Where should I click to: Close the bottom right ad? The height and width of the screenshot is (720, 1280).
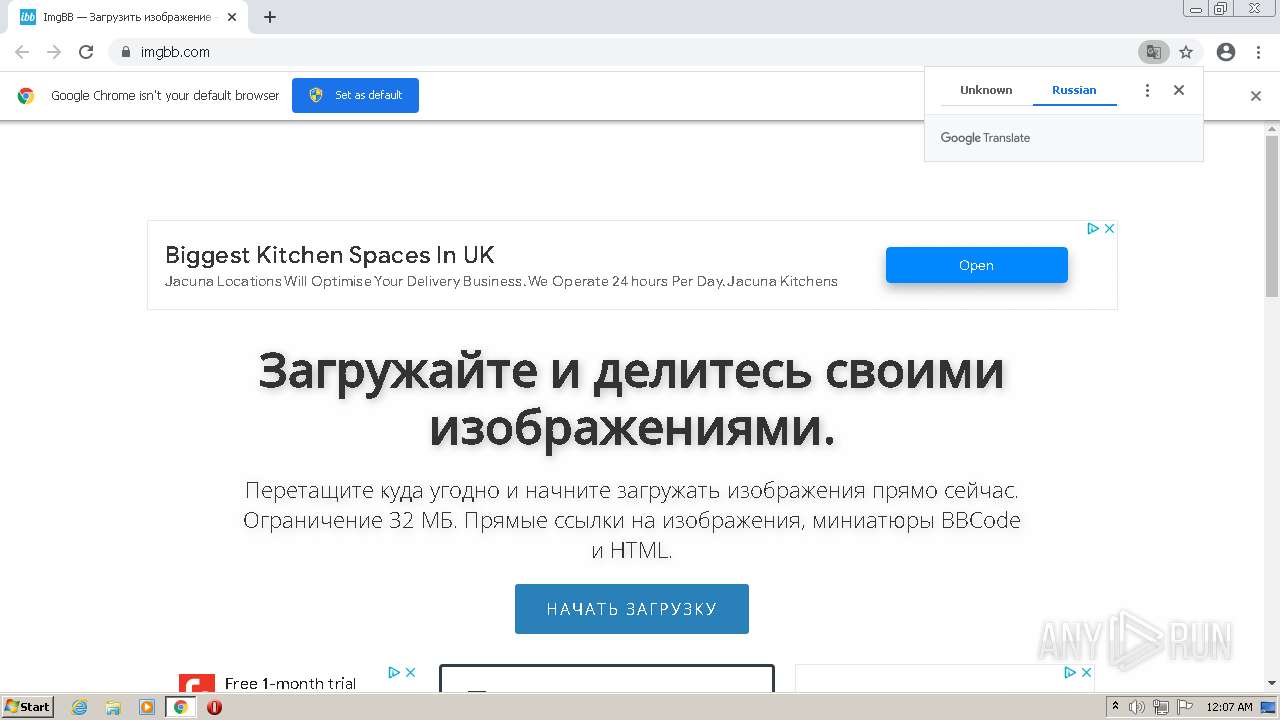click(x=1086, y=673)
